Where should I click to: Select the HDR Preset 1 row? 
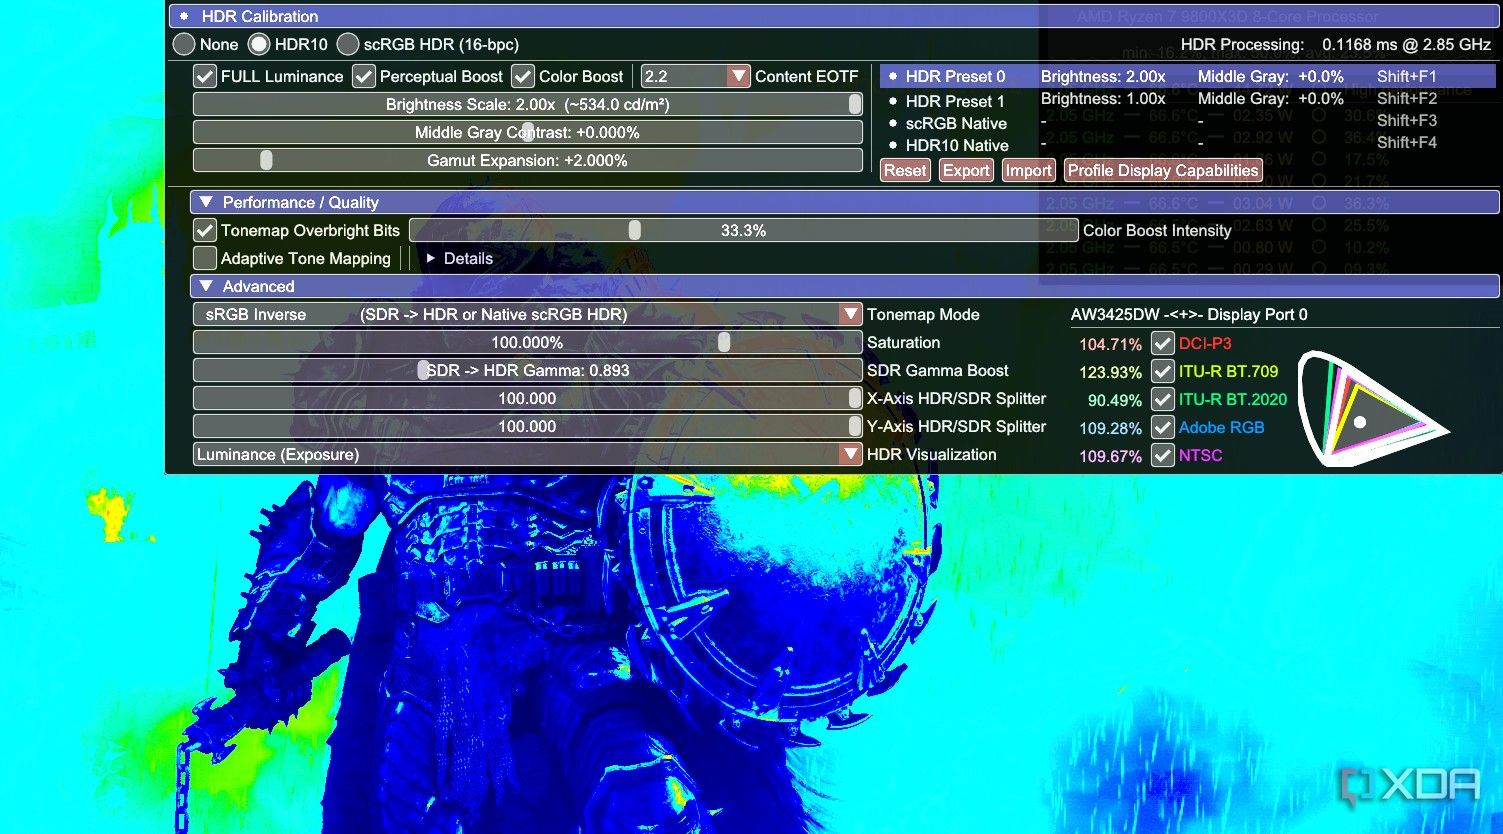(1188, 99)
